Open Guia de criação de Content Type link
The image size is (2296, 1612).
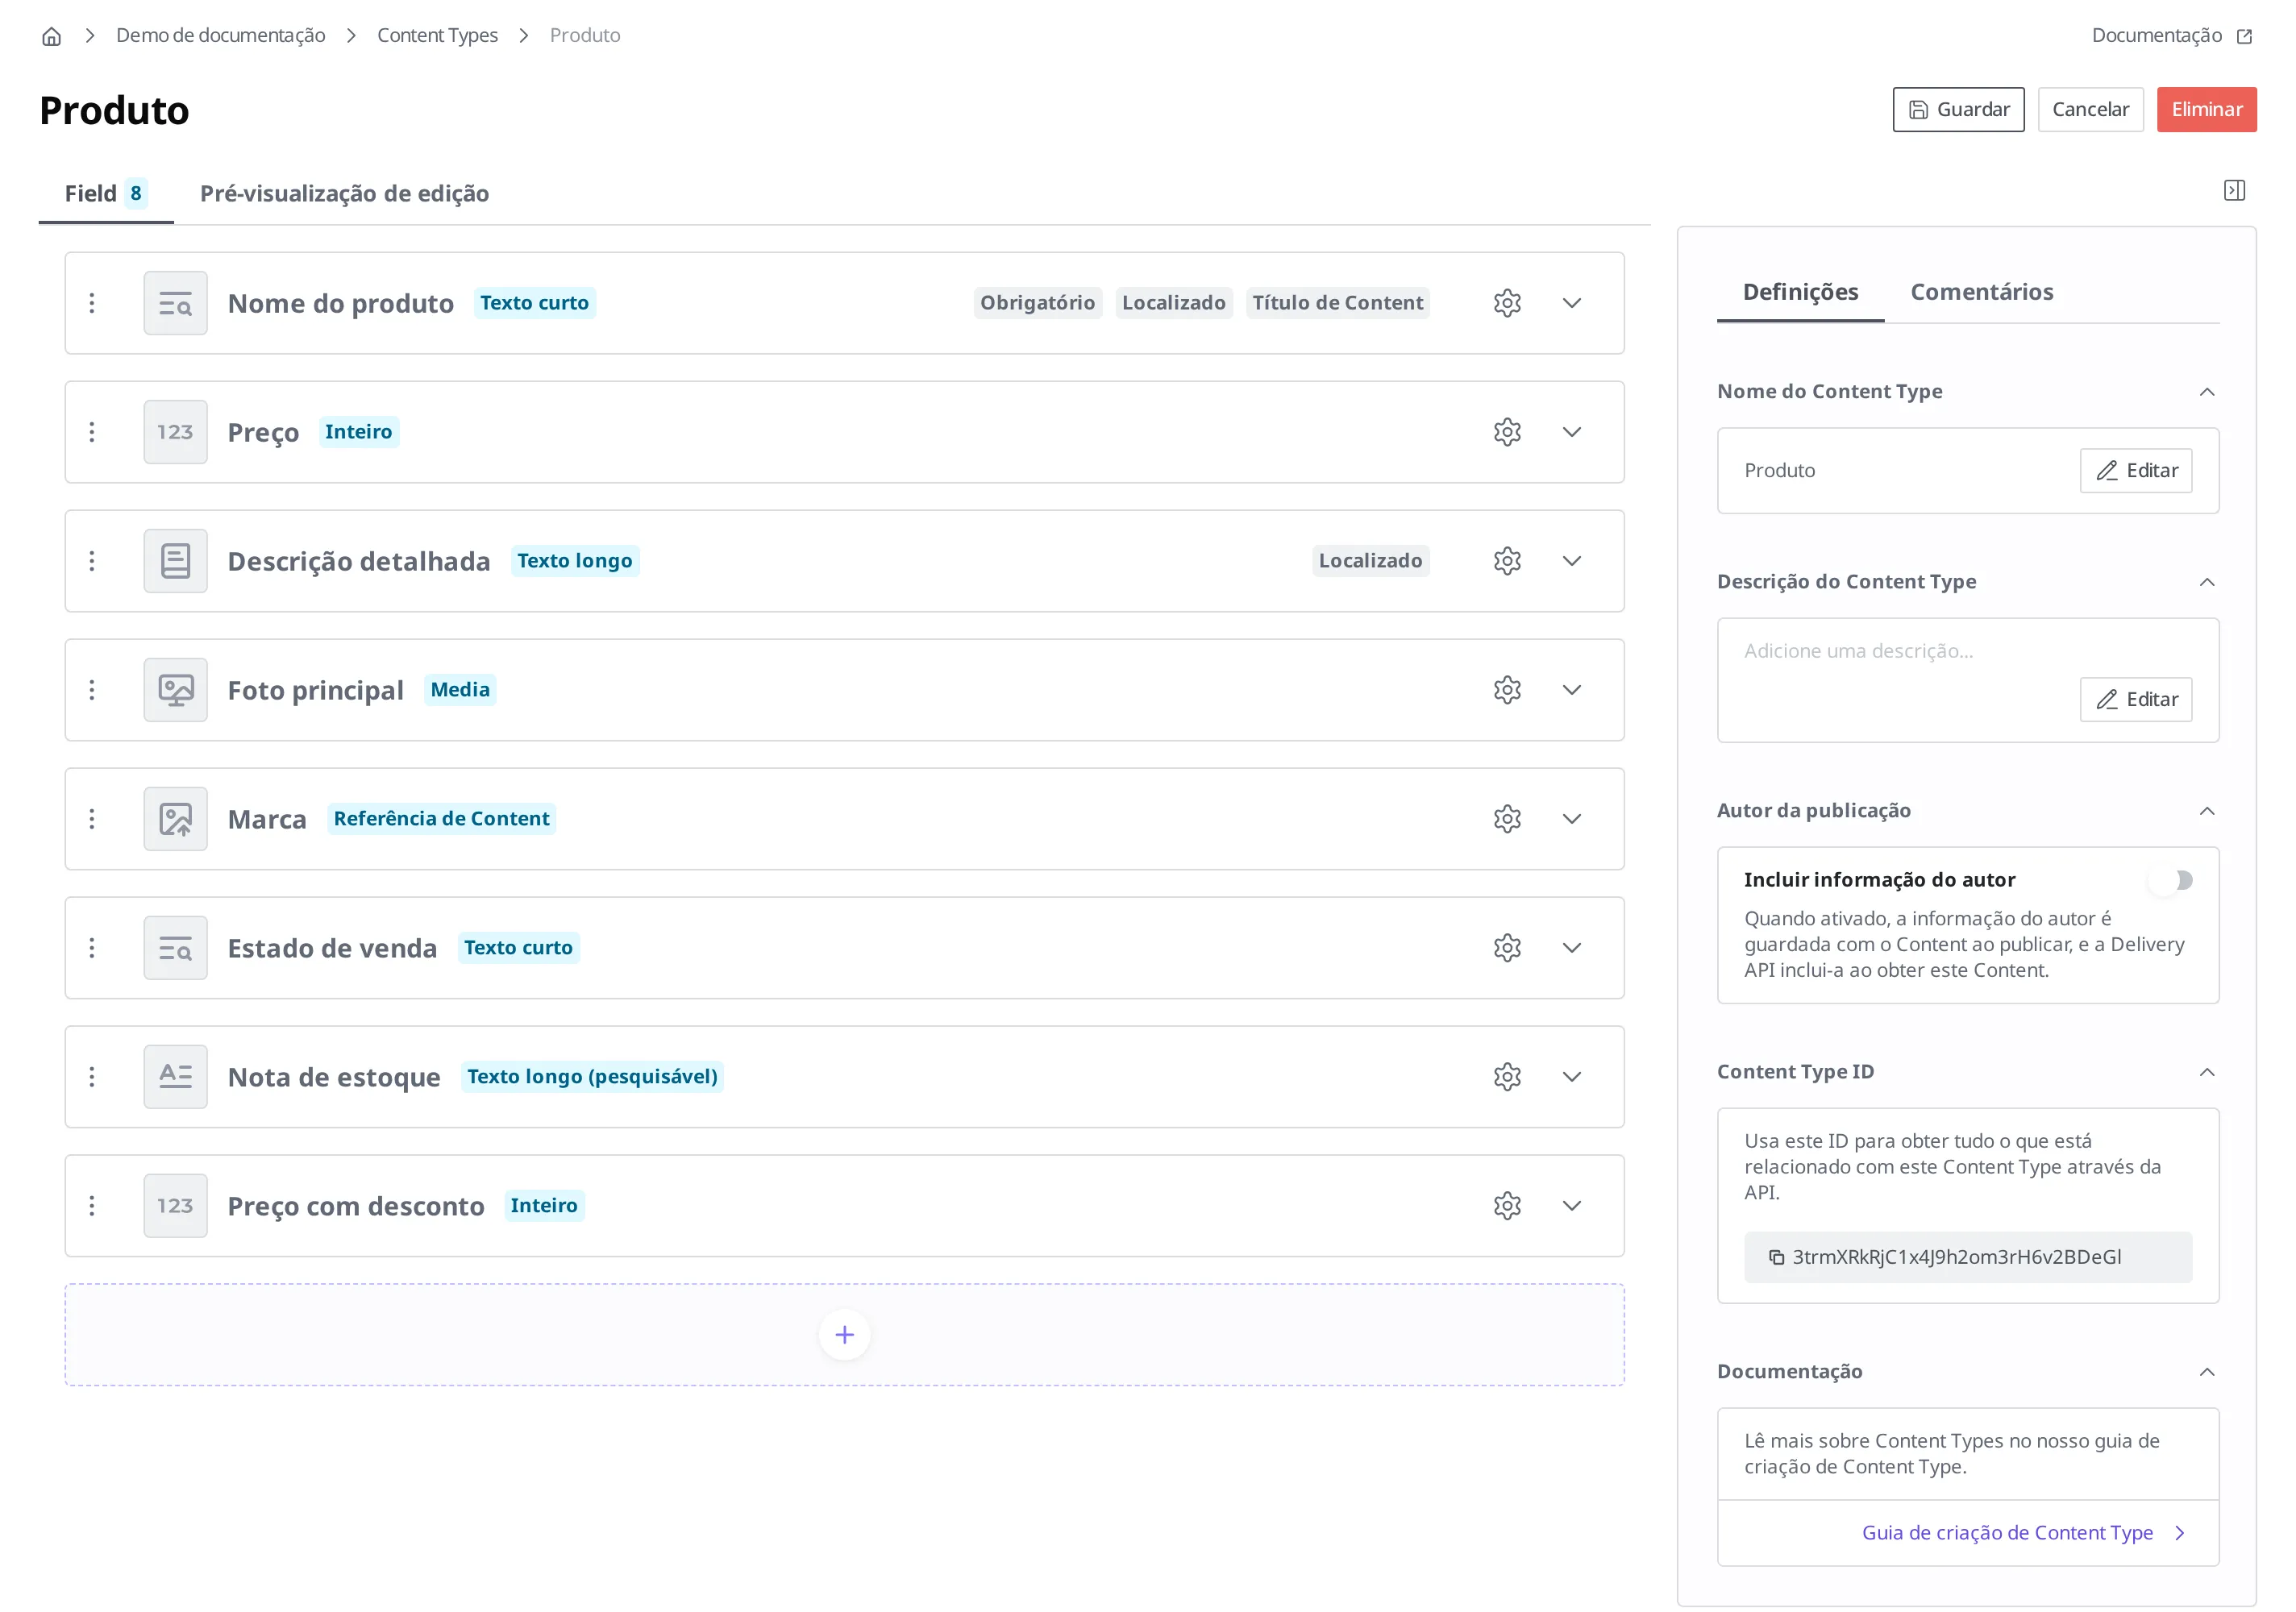click(2023, 1532)
